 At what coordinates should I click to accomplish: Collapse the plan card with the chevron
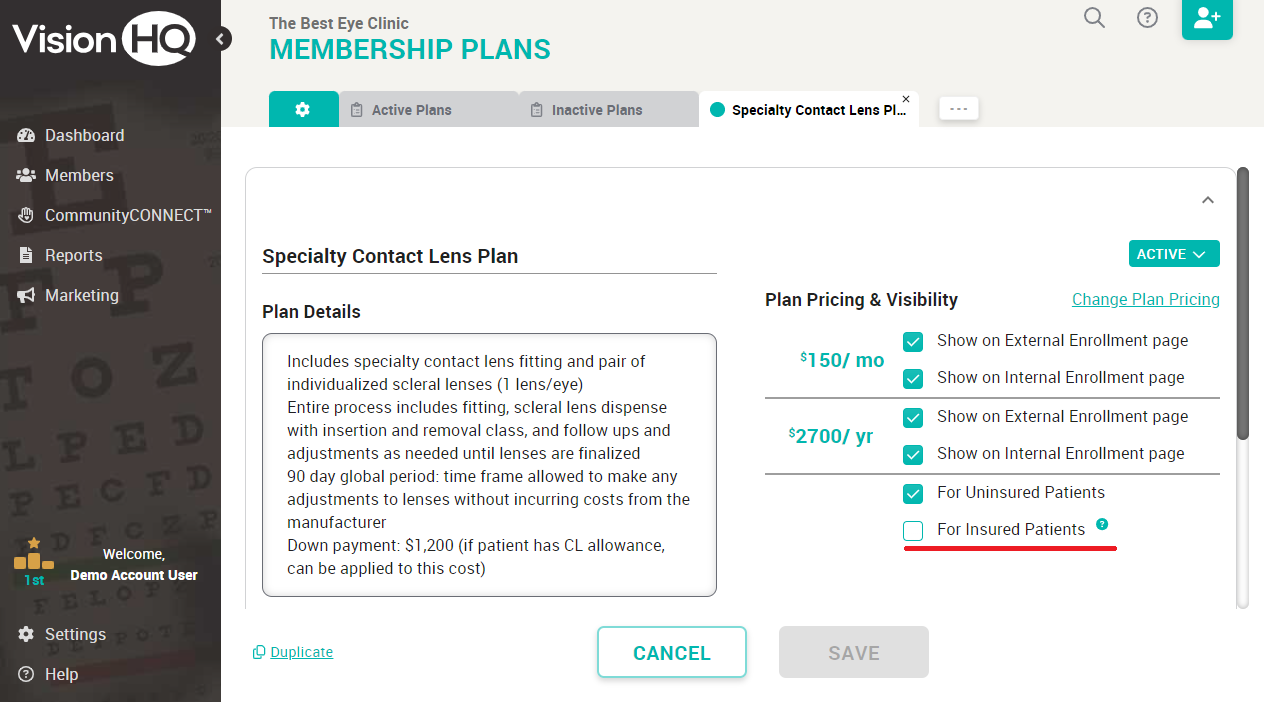coord(1208,200)
